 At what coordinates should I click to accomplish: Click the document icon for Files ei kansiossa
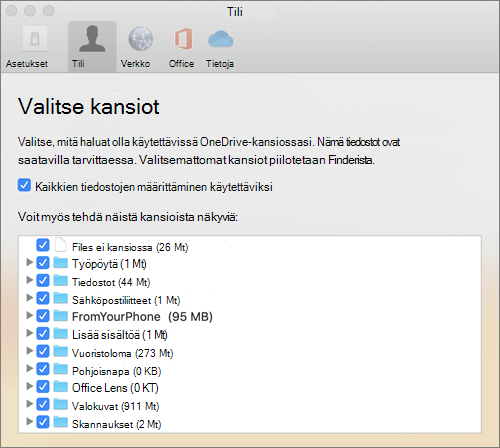[x=61, y=245]
